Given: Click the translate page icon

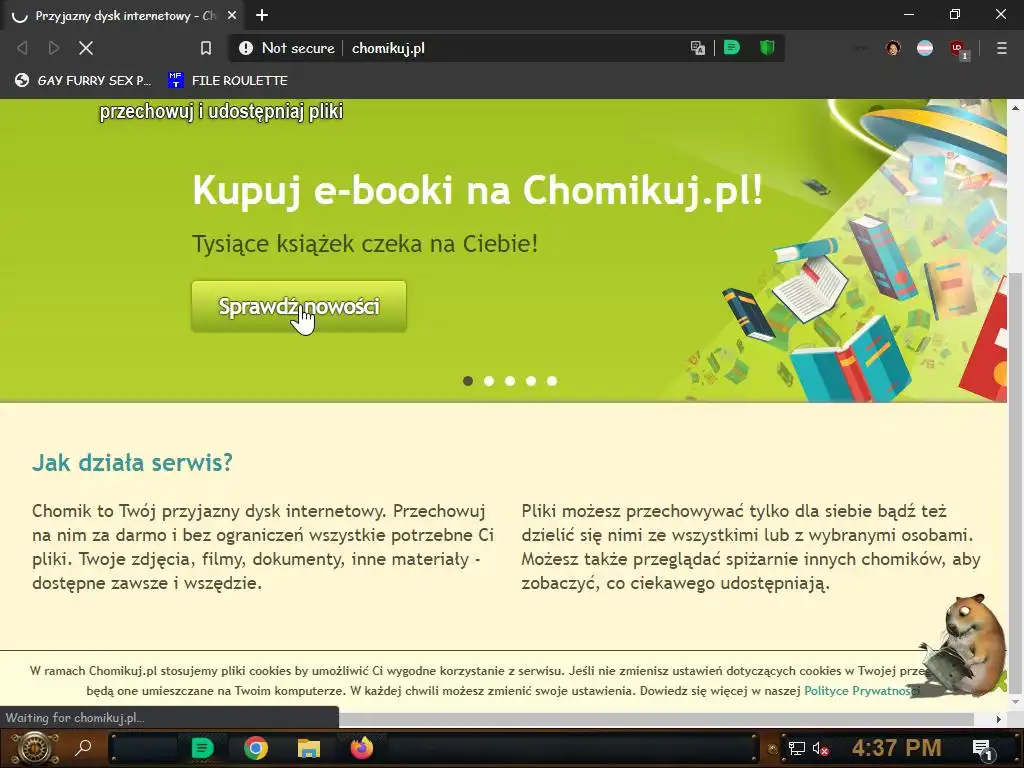Looking at the screenshot, I should coord(697,48).
